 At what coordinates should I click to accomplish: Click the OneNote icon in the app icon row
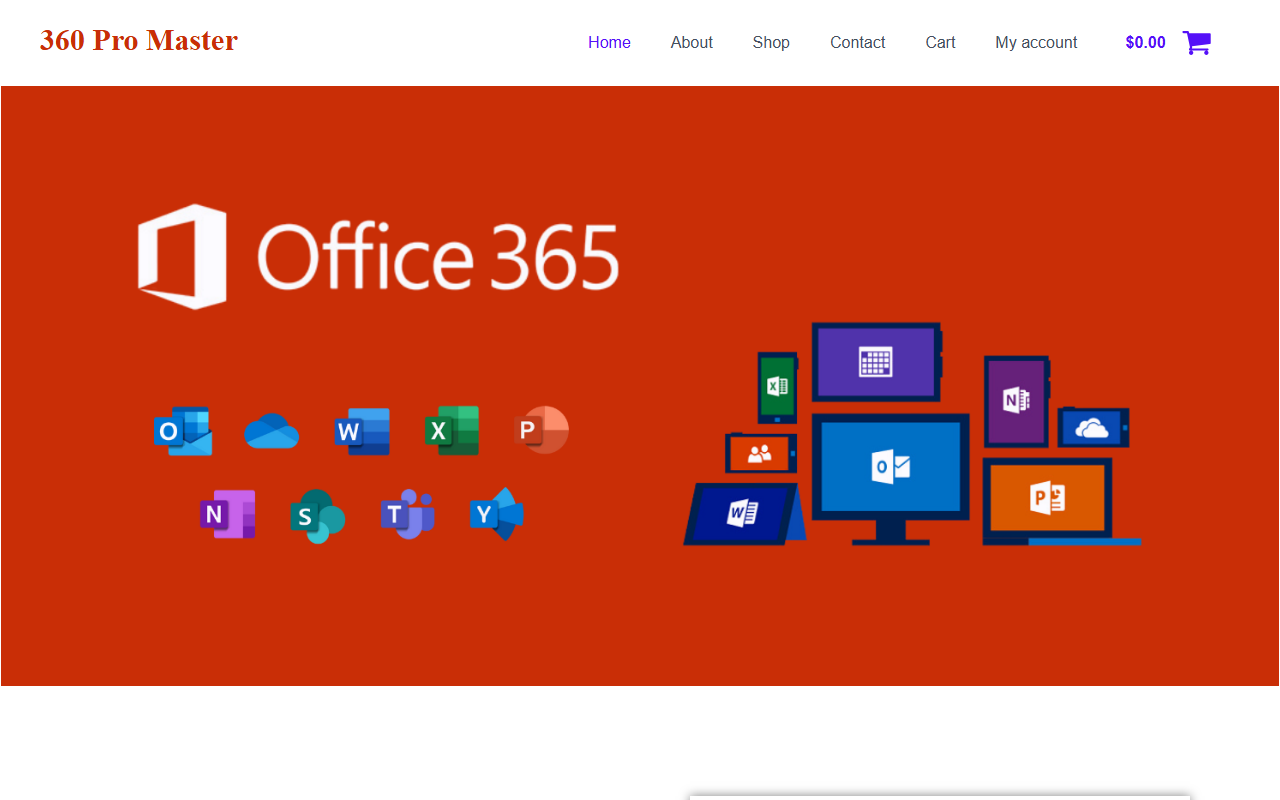click(228, 514)
